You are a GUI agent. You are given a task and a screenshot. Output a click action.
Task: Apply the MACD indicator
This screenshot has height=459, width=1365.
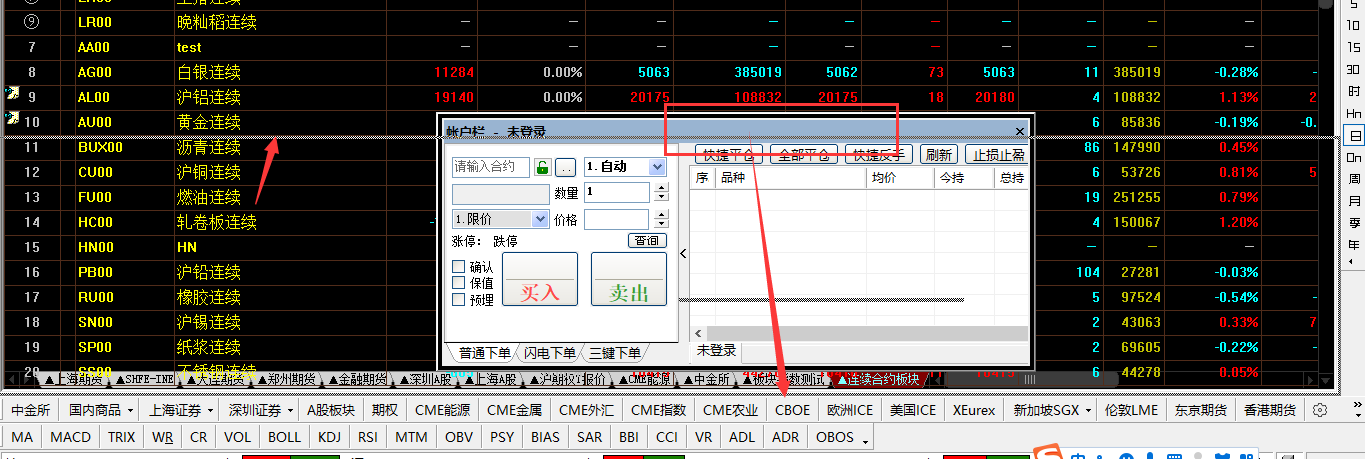tap(70, 437)
